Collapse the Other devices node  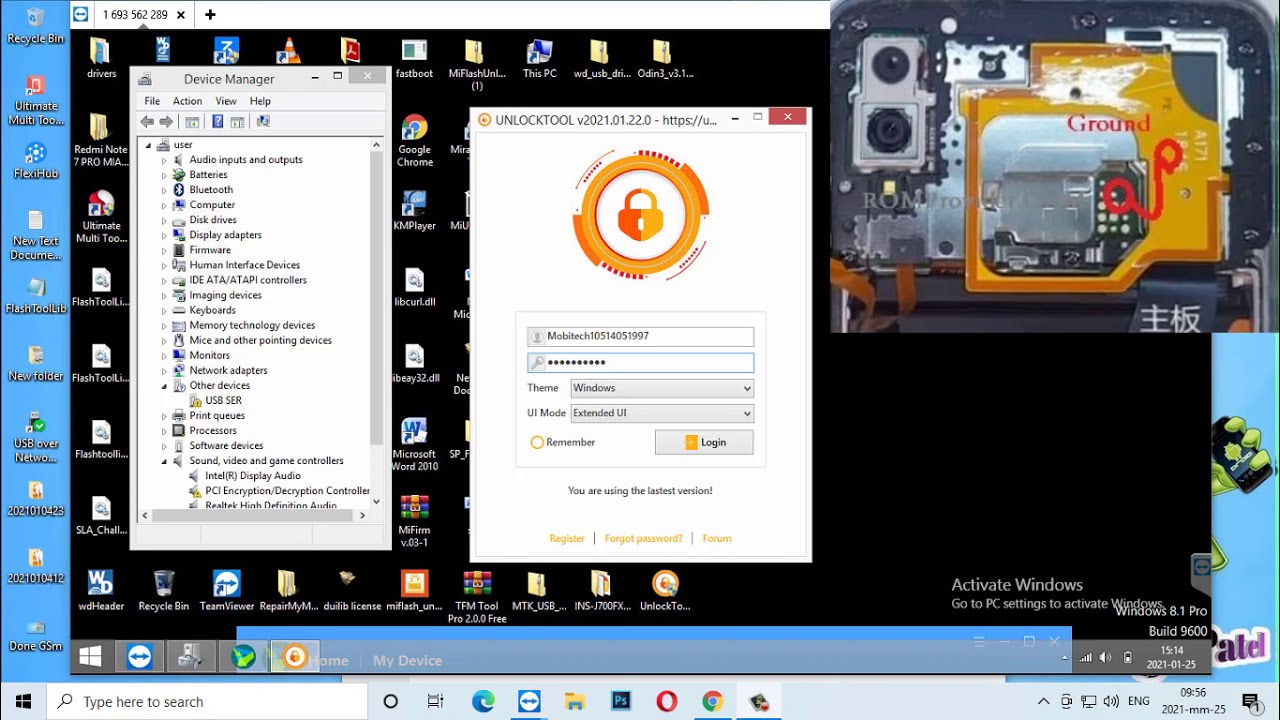pos(165,386)
